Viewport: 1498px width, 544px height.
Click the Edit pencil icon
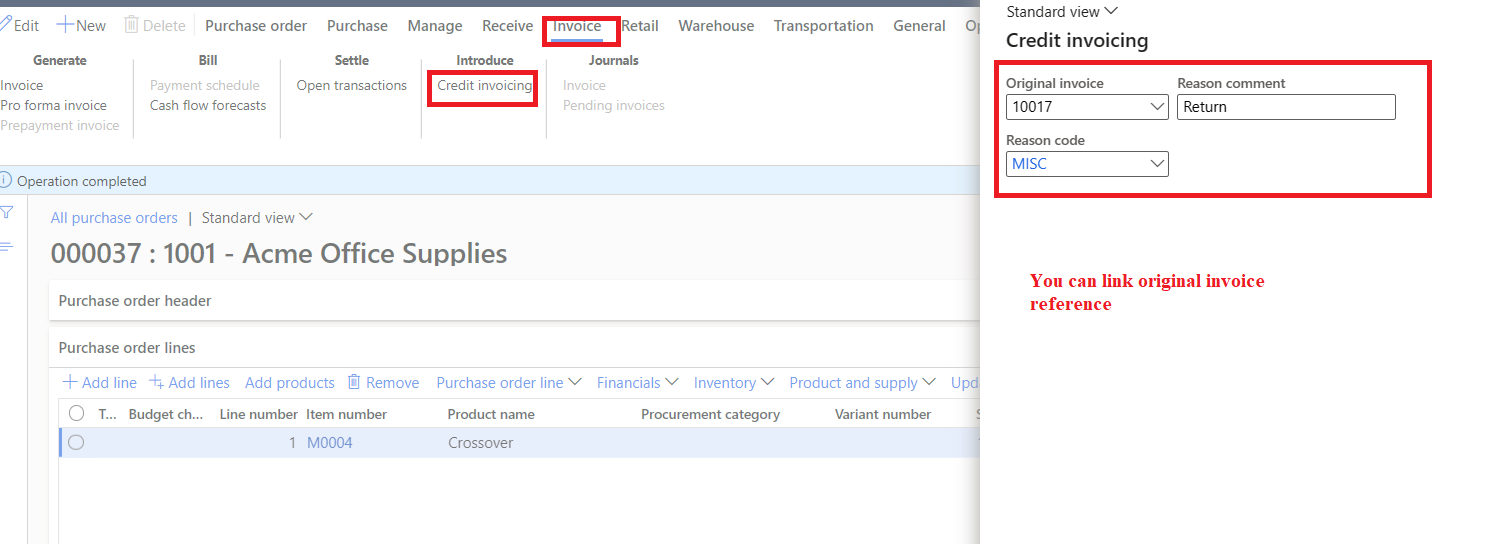coord(6,25)
